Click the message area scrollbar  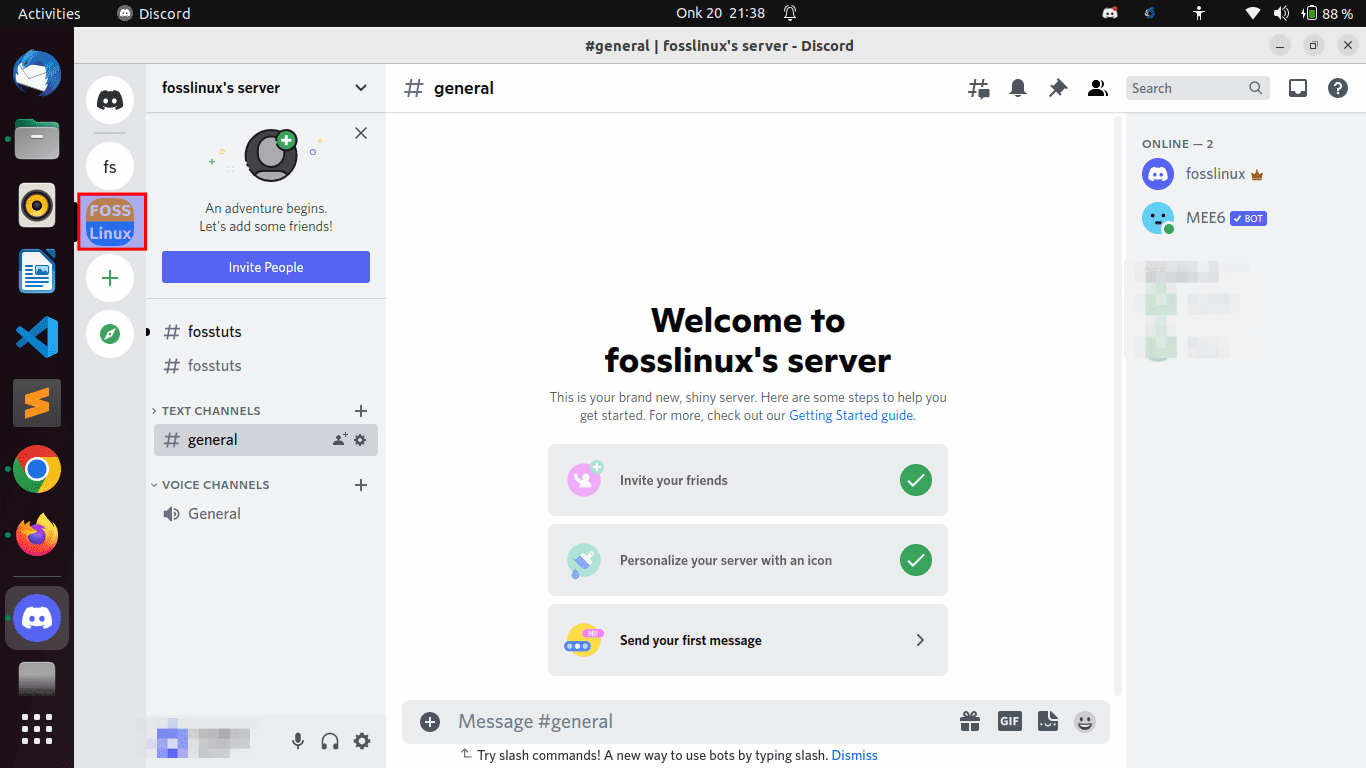(x=1118, y=405)
